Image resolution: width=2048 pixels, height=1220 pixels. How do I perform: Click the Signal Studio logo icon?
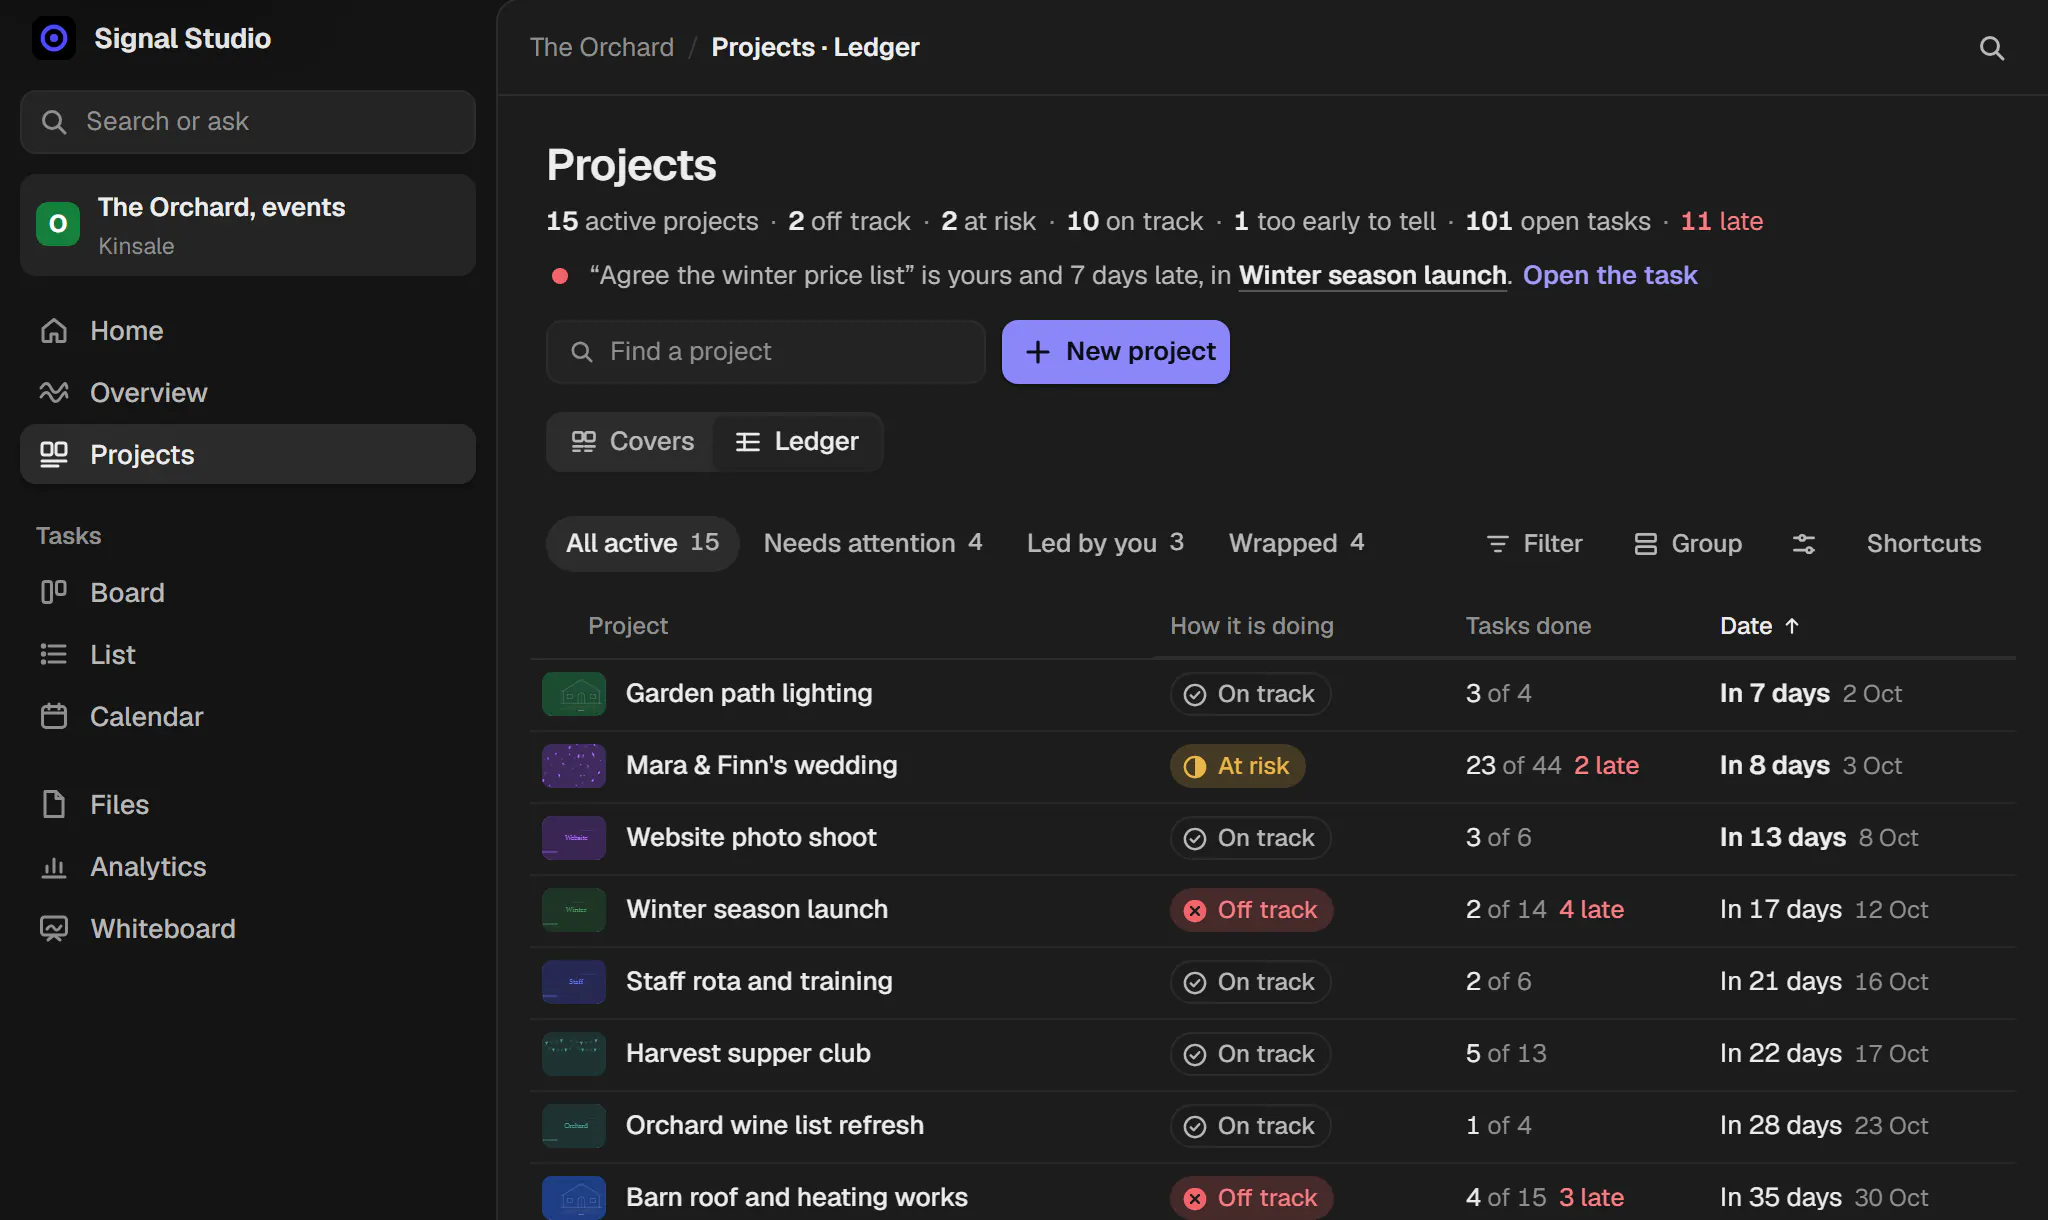click(54, 38)
